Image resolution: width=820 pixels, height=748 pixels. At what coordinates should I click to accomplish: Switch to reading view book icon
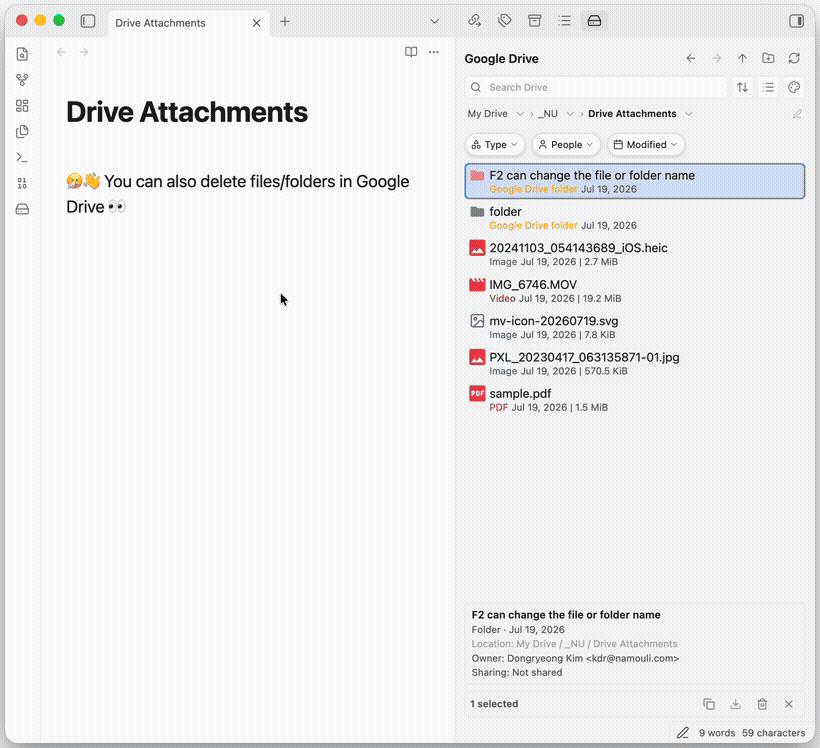pyautogui.click(x=411, y=52)
